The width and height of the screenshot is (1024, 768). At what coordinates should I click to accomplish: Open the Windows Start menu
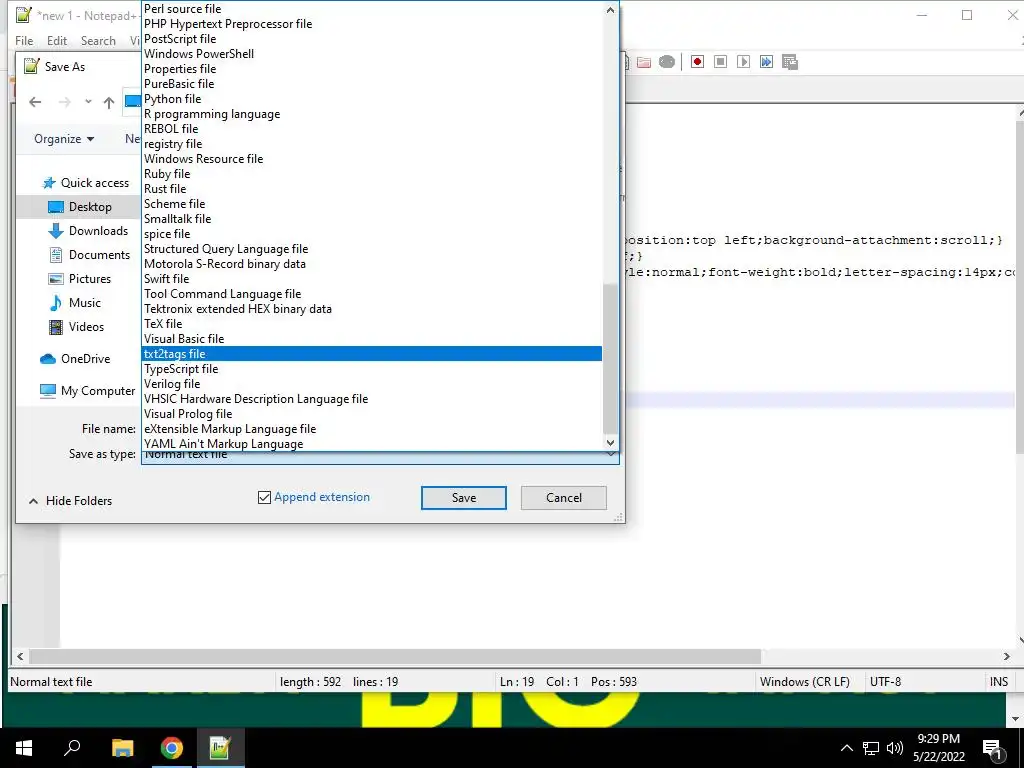click(x=24, y=748)
